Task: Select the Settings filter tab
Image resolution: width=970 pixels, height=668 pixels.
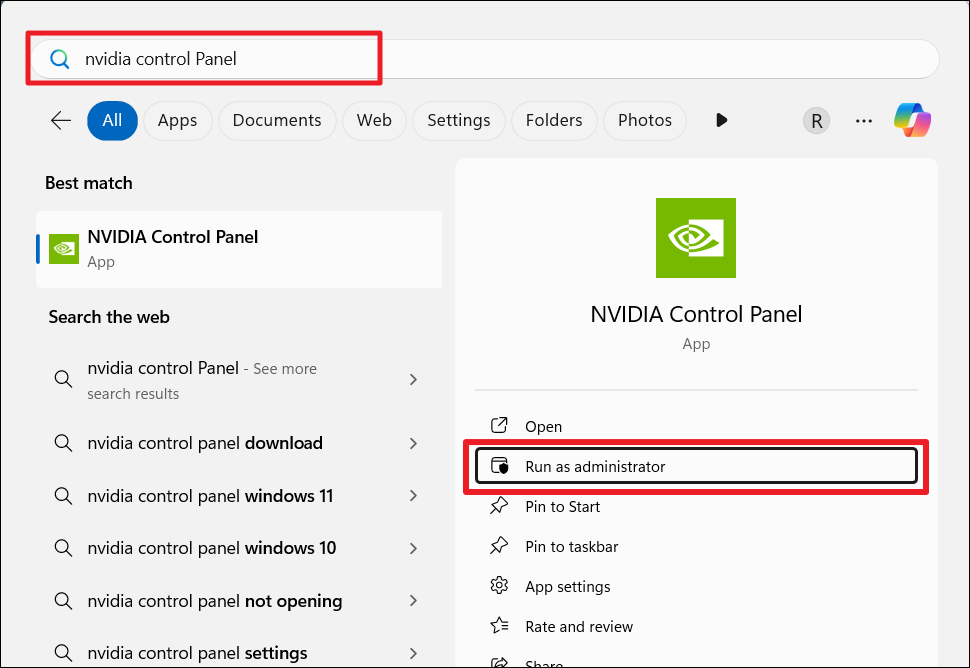Action: pos(458,120)
